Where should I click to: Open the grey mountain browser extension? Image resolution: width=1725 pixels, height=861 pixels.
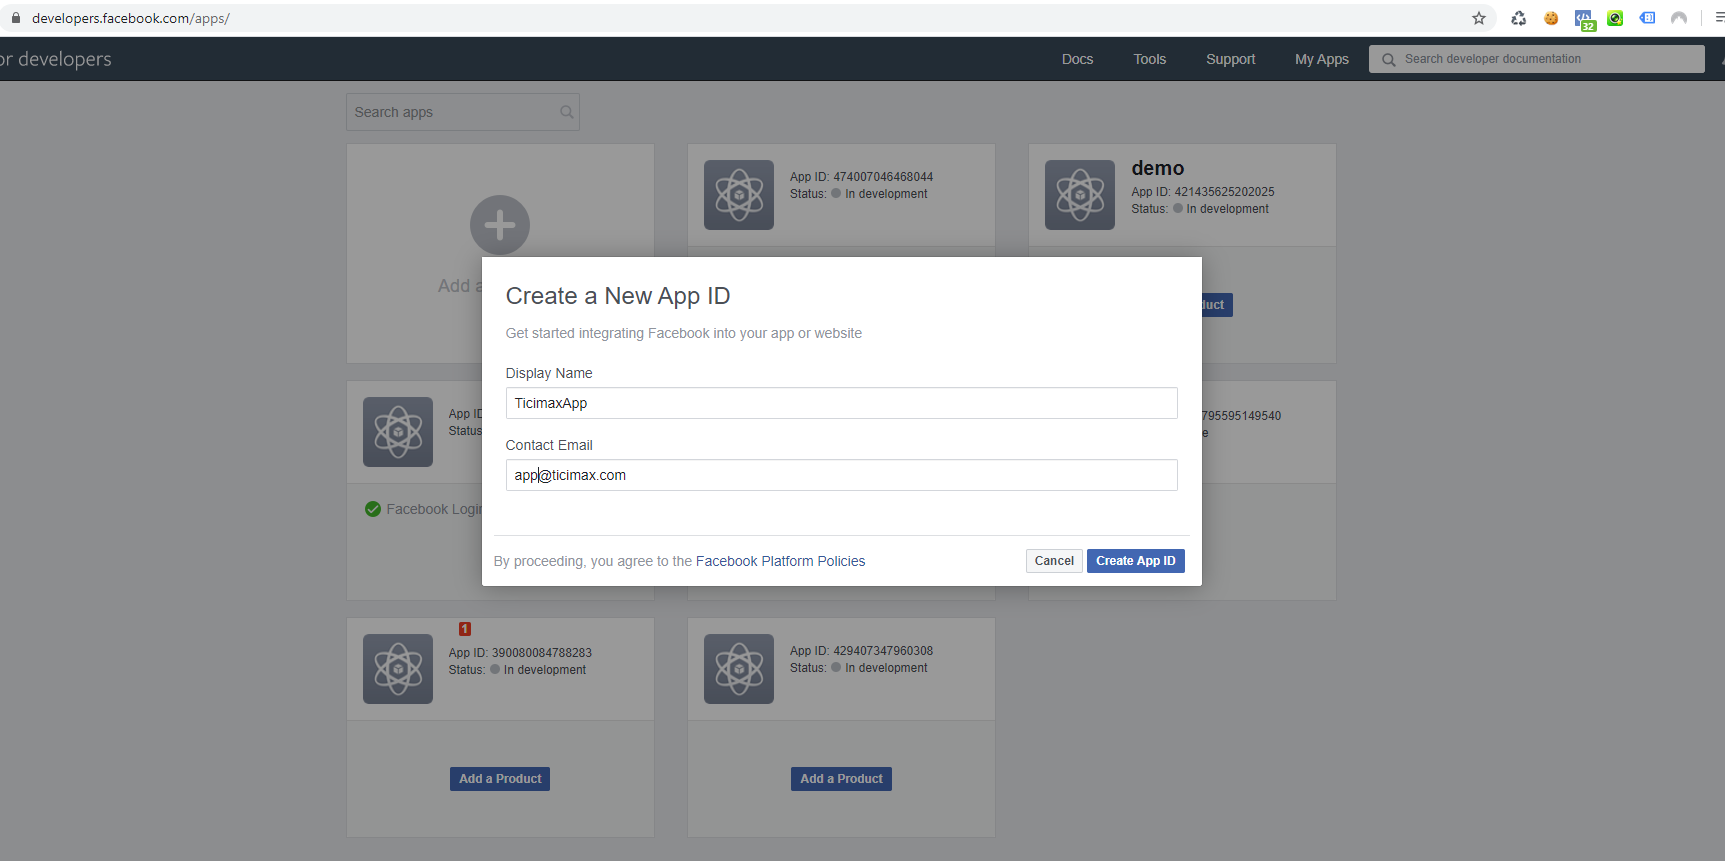click(x=1679, y=18)
